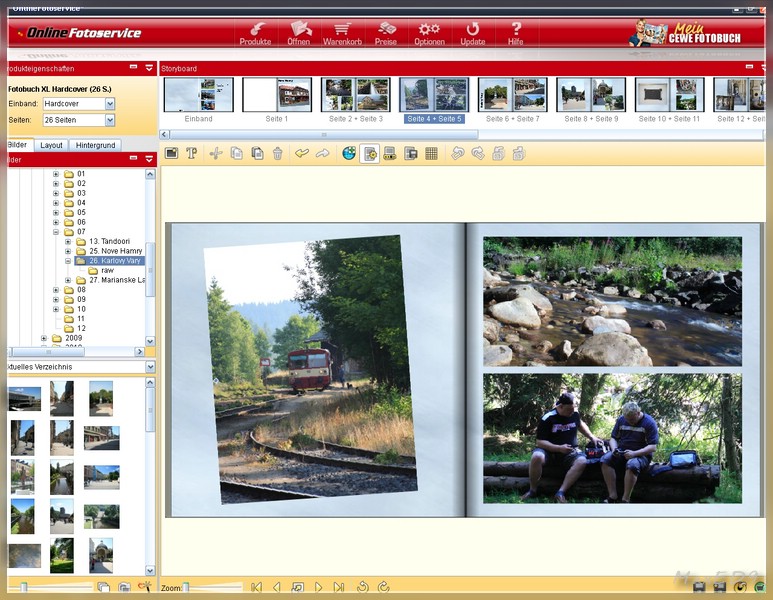Click the Cut scissors icon
Viewport: 773px width, 600px height.
pyautogui.click(x=216, y=153)
